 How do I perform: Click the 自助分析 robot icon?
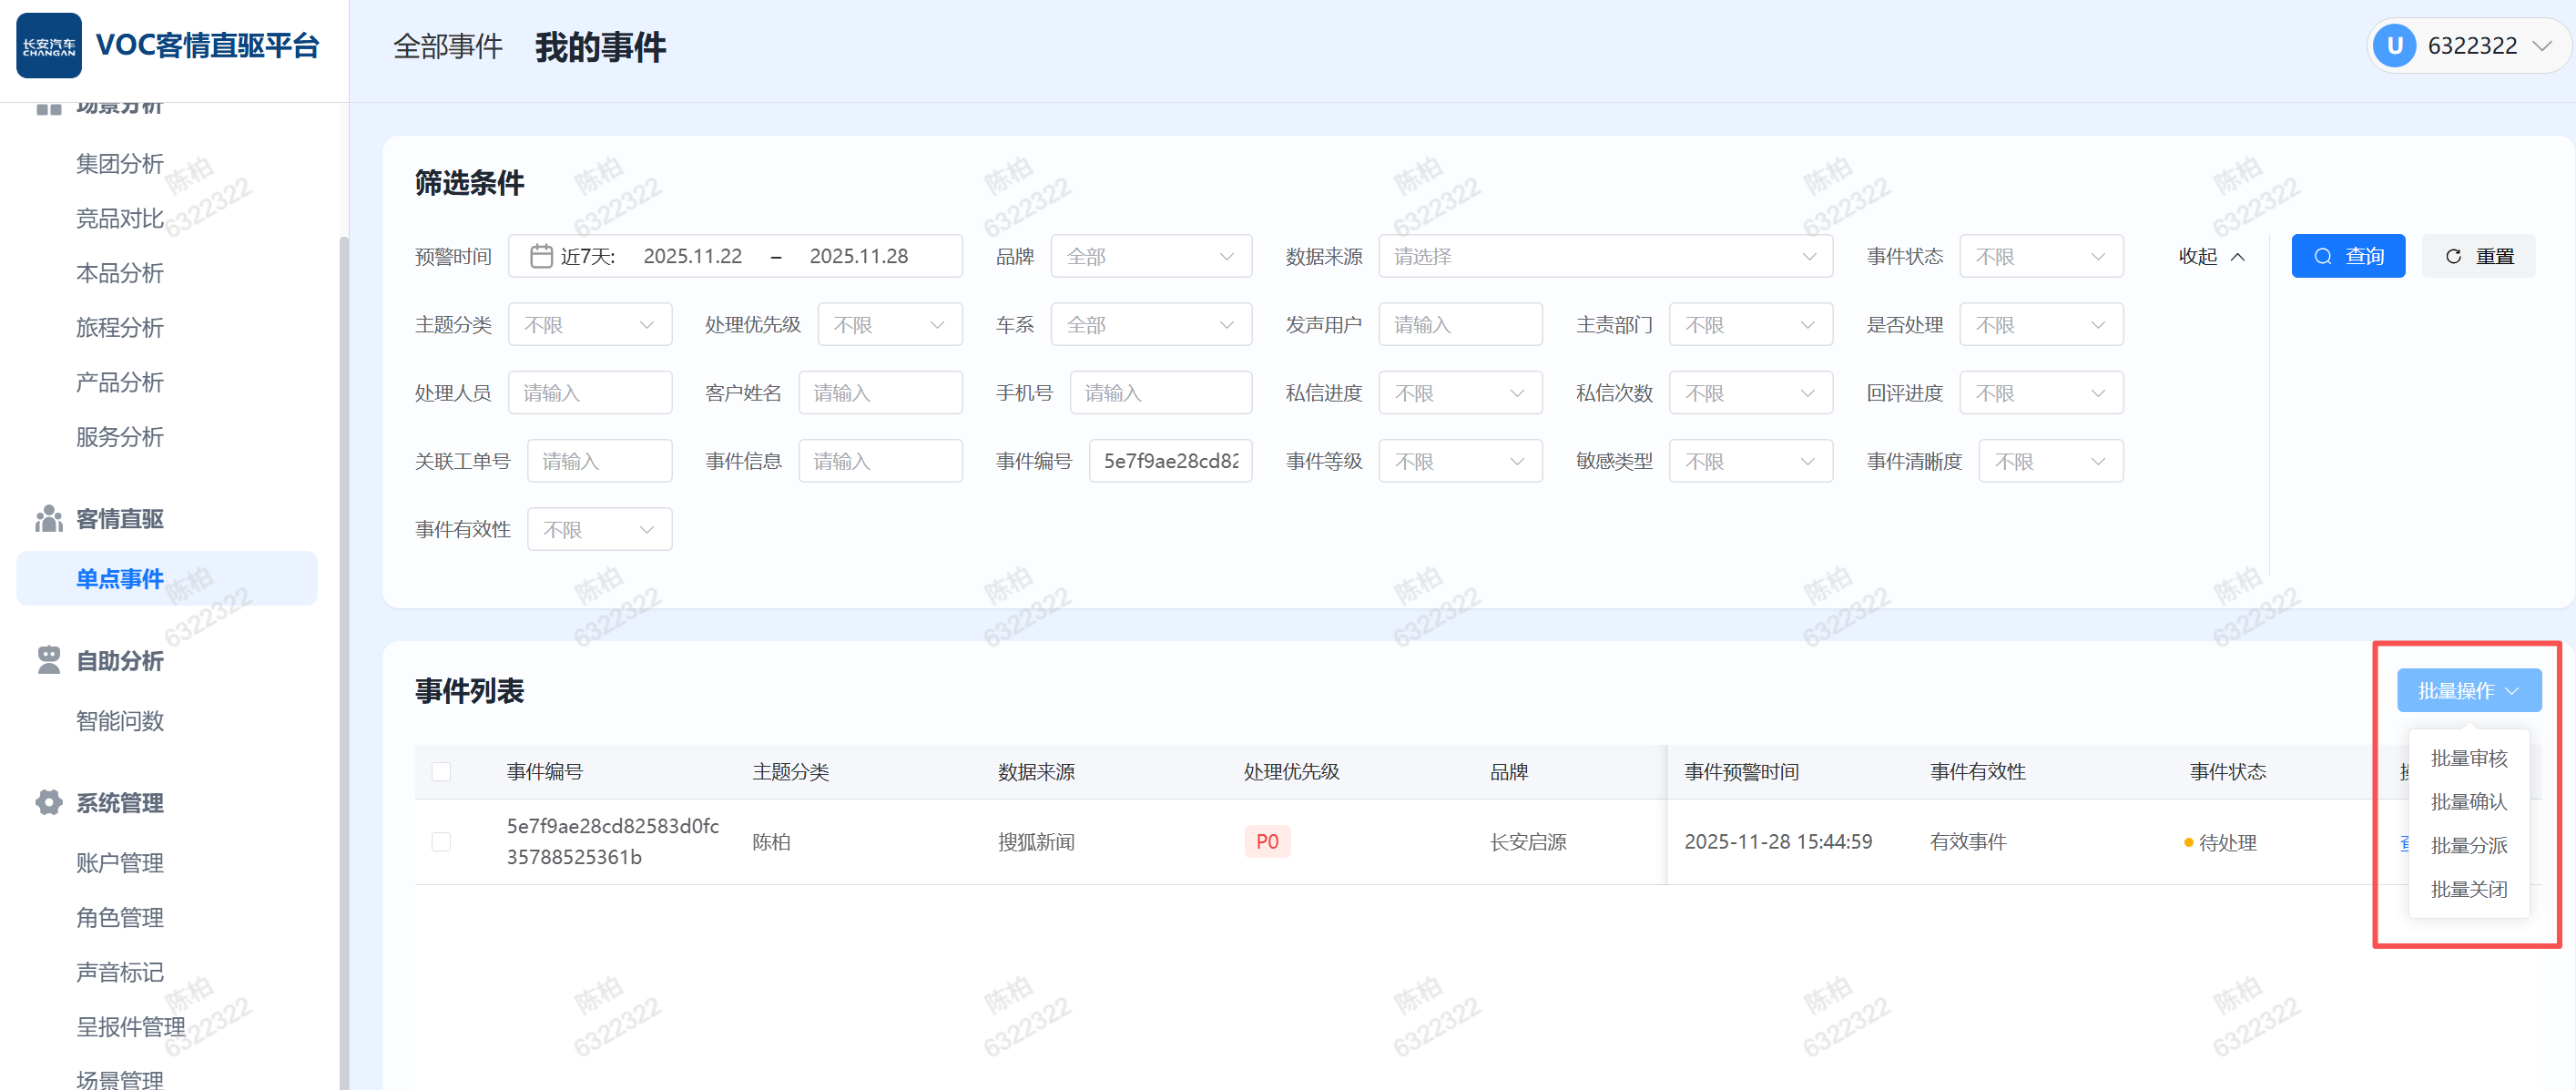click(x=48, y=660)
